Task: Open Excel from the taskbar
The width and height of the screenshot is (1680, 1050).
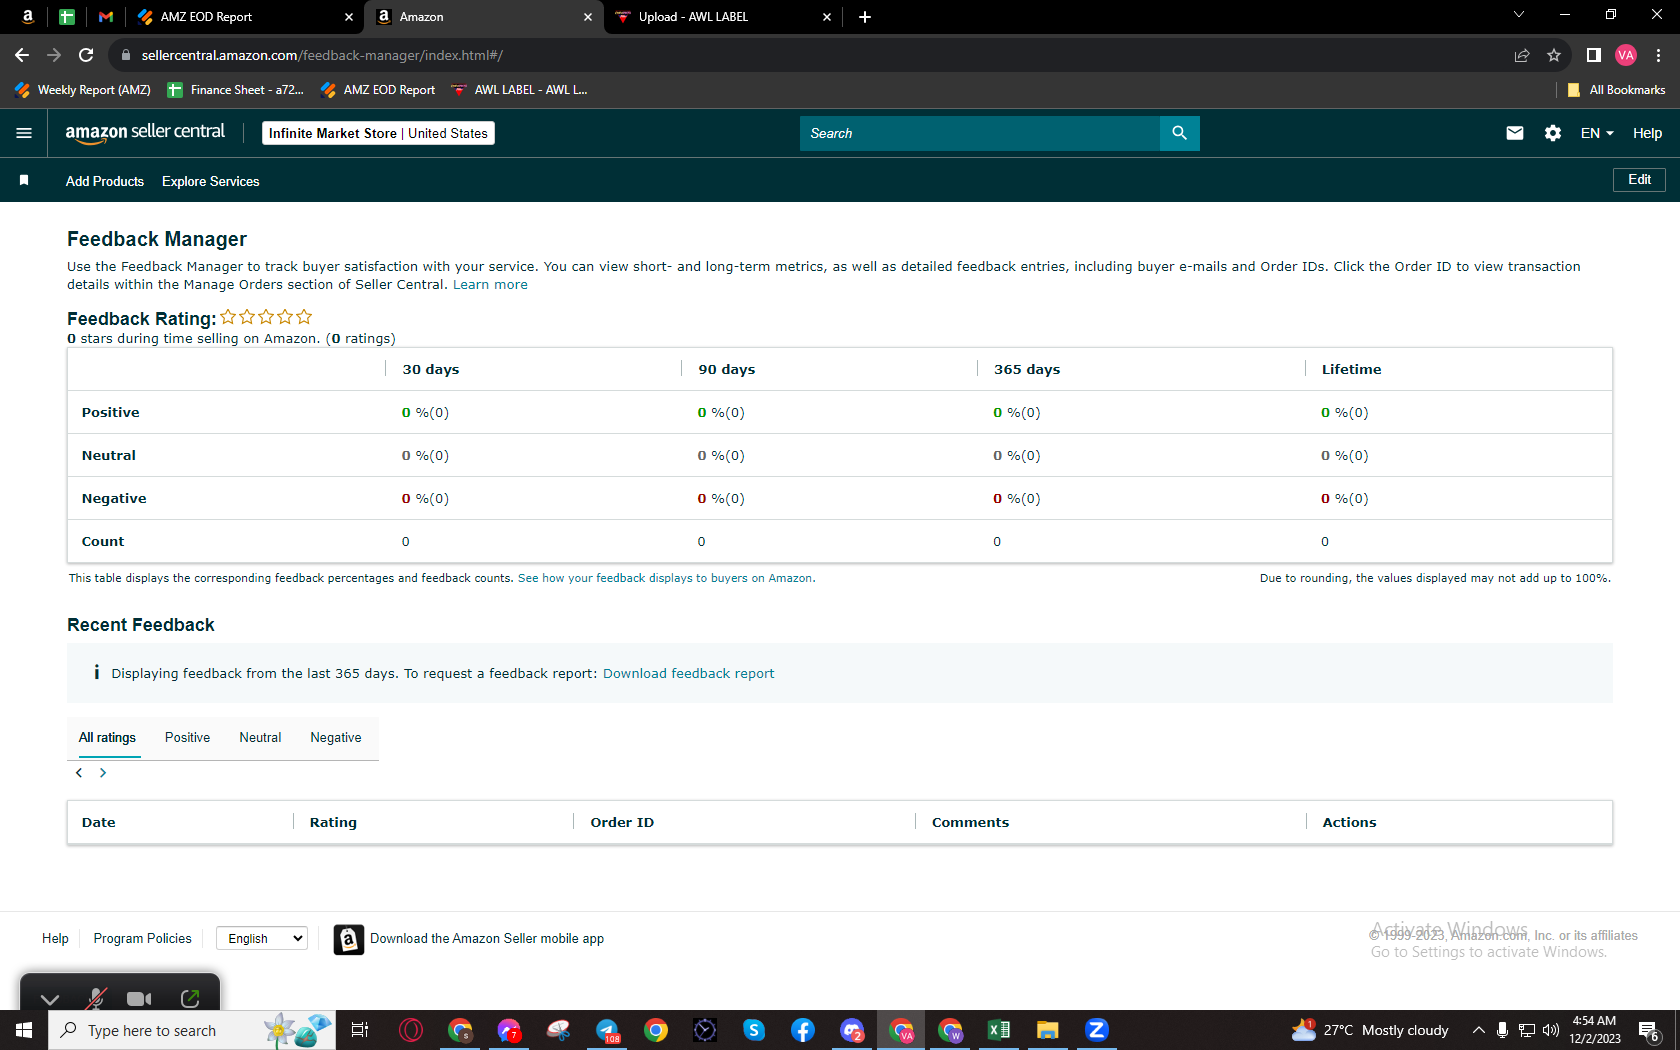Action: [999, 1030]
